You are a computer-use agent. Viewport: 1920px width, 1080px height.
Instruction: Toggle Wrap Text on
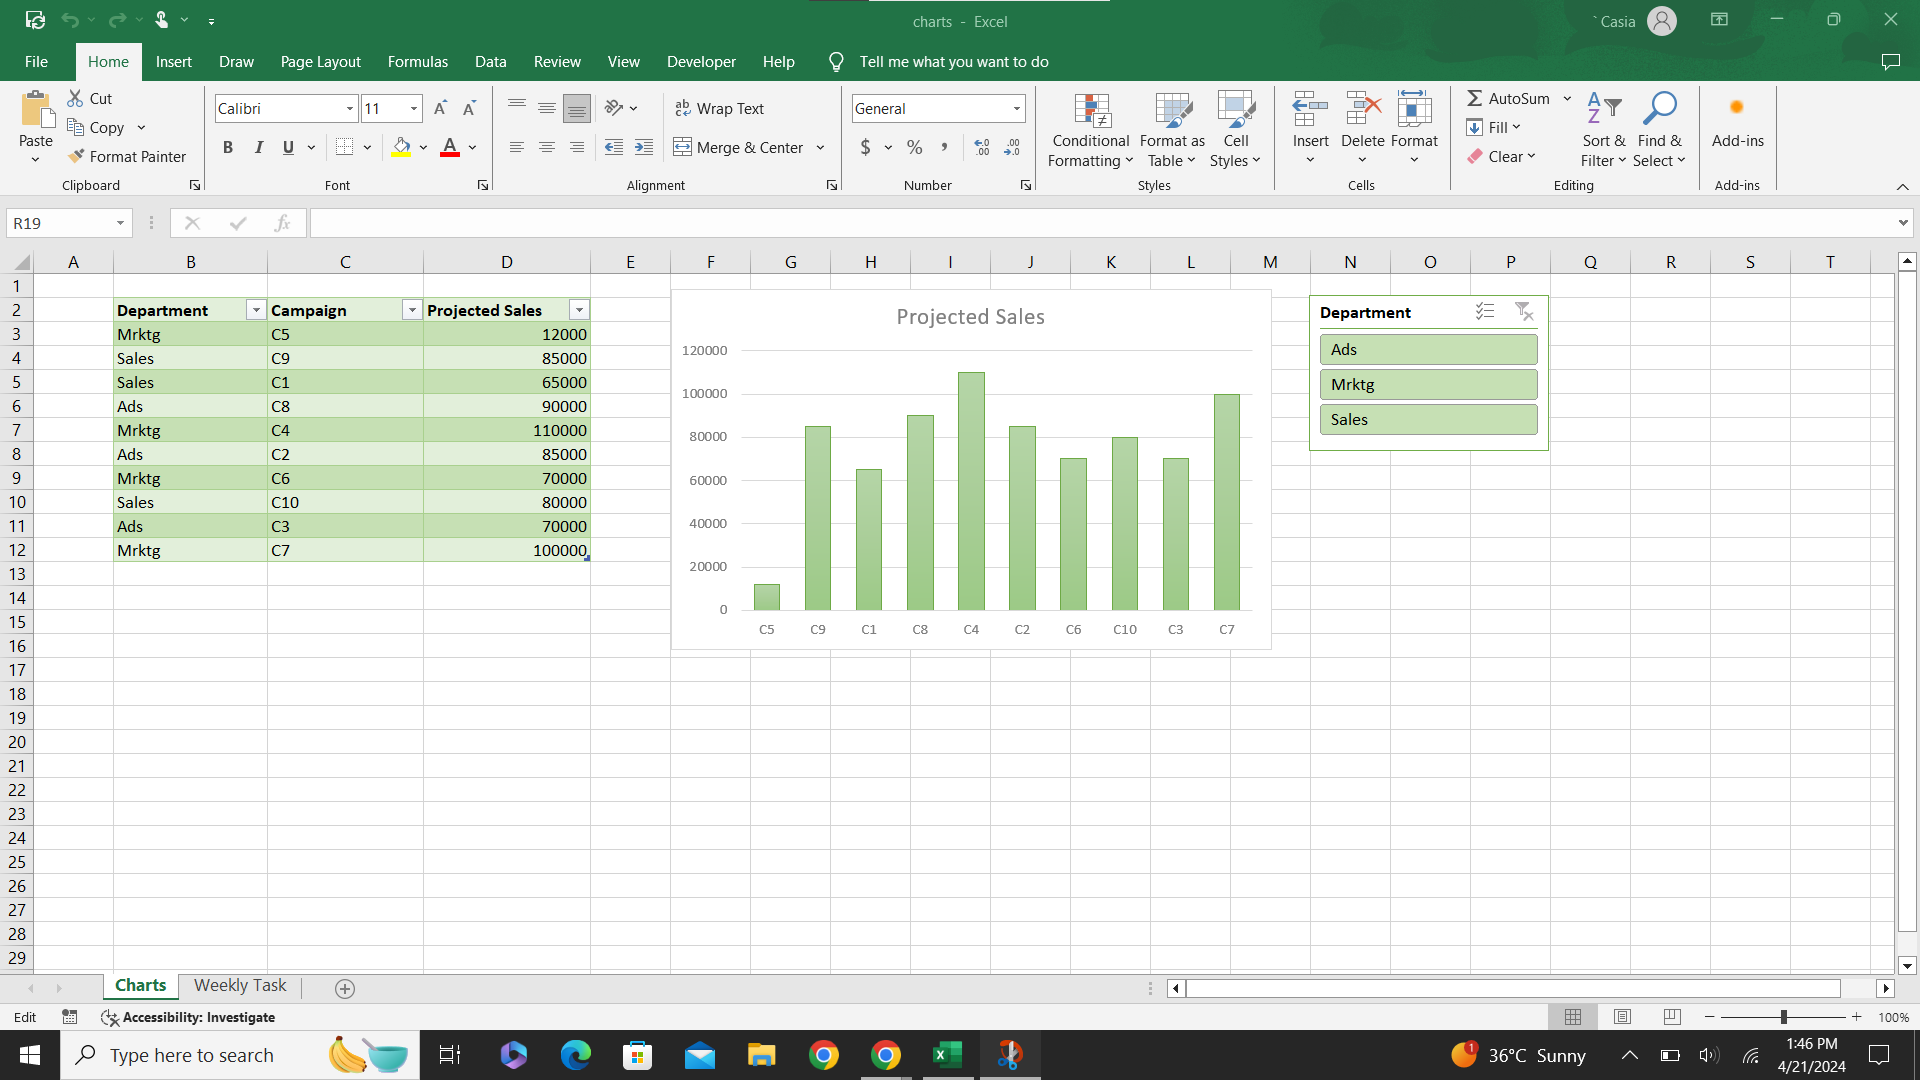[720, 108]
